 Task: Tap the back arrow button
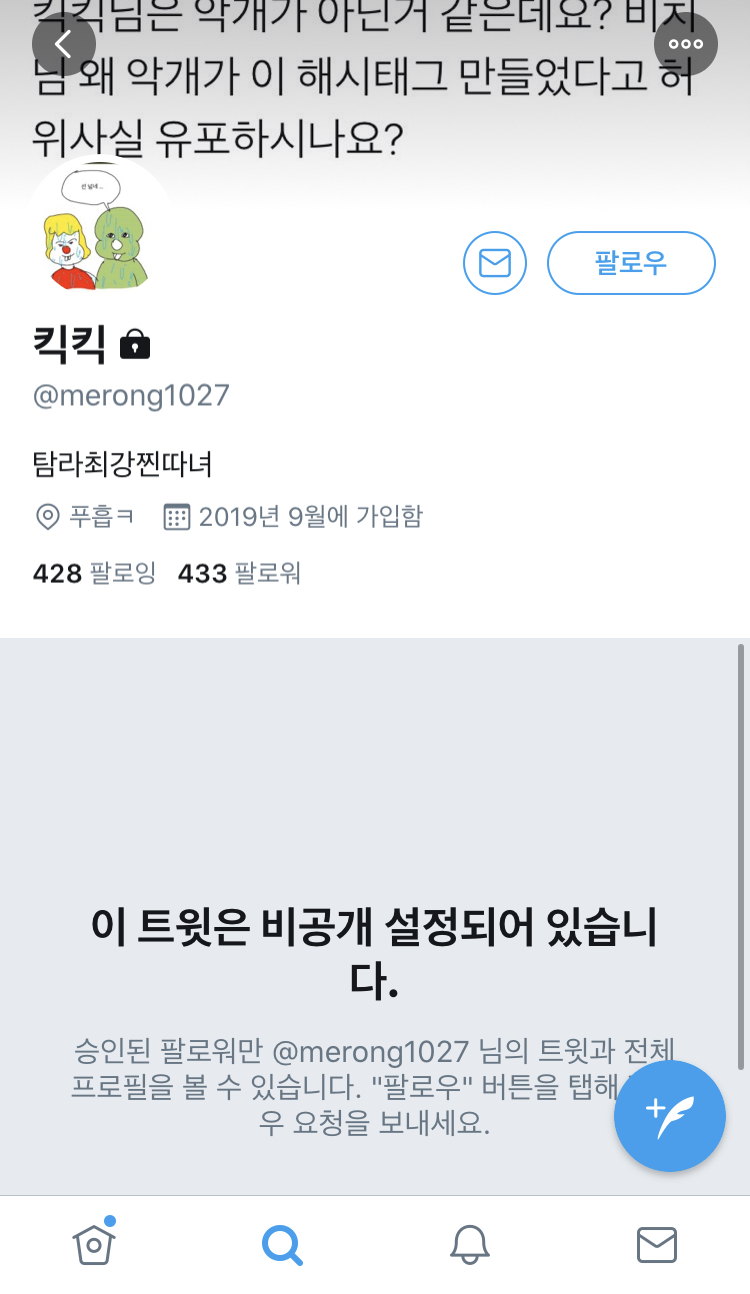[x=64, y=43]
